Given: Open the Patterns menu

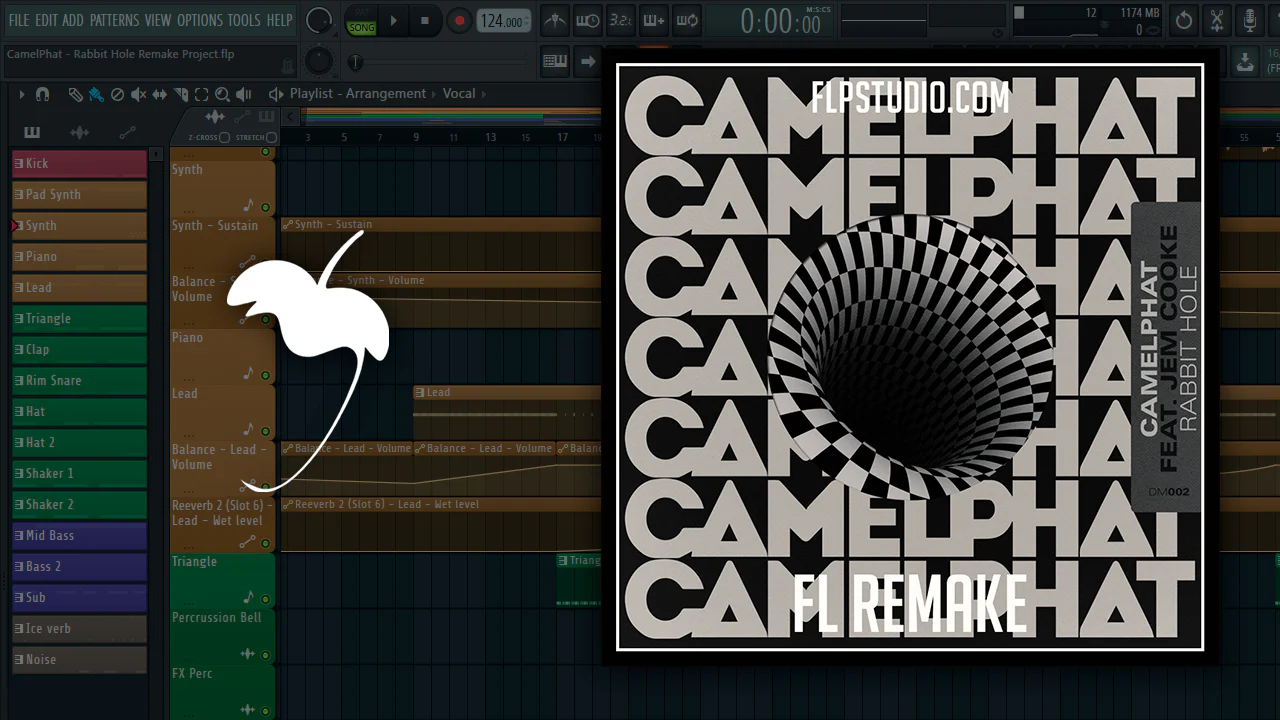Looking at the screenshot, I should pos(114,20).
